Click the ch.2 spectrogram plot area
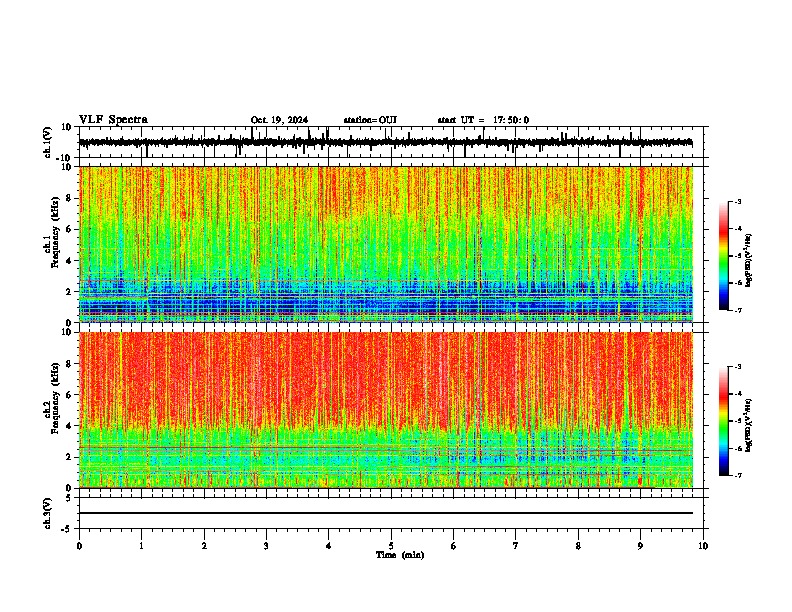Viewport: 792px width, 612px height. point(386,410)
